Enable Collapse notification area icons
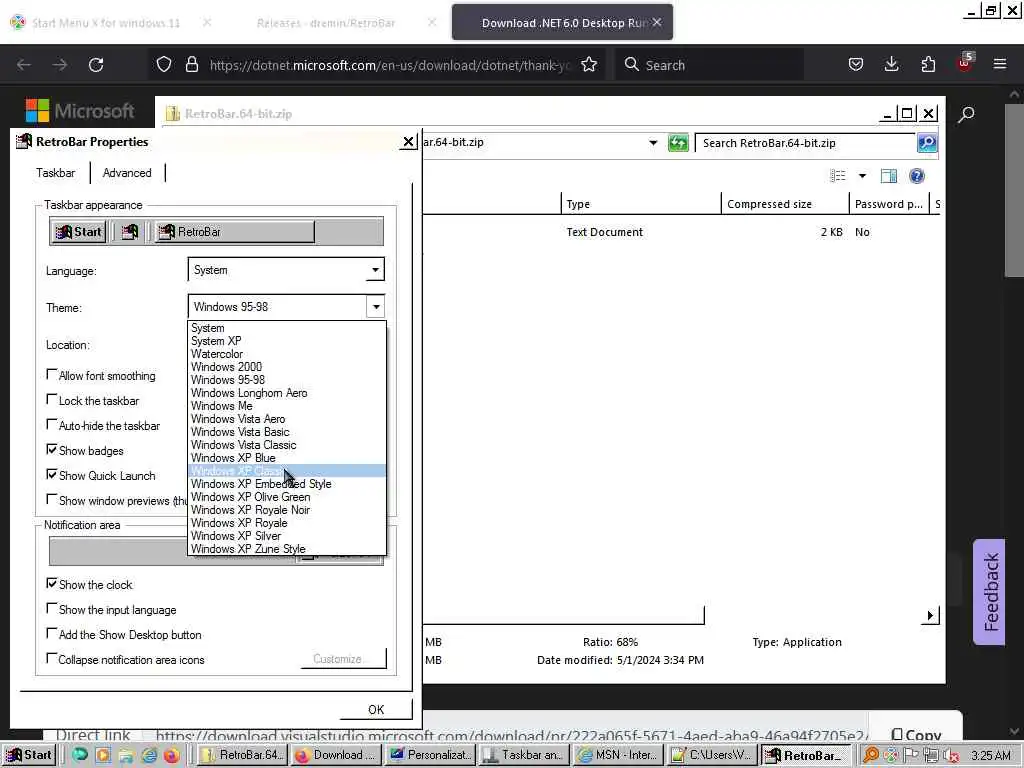Viewport: 1024px width, 768px height. coord(52,658)
